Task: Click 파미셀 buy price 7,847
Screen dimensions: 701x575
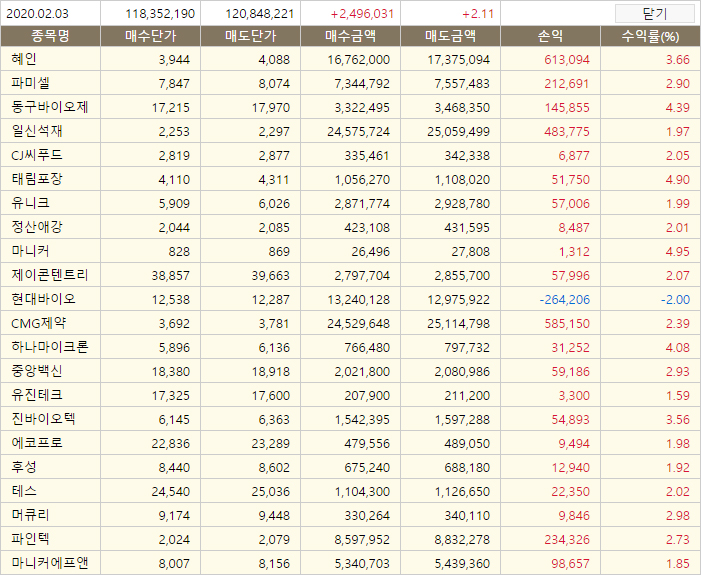Action: point(174,84)
